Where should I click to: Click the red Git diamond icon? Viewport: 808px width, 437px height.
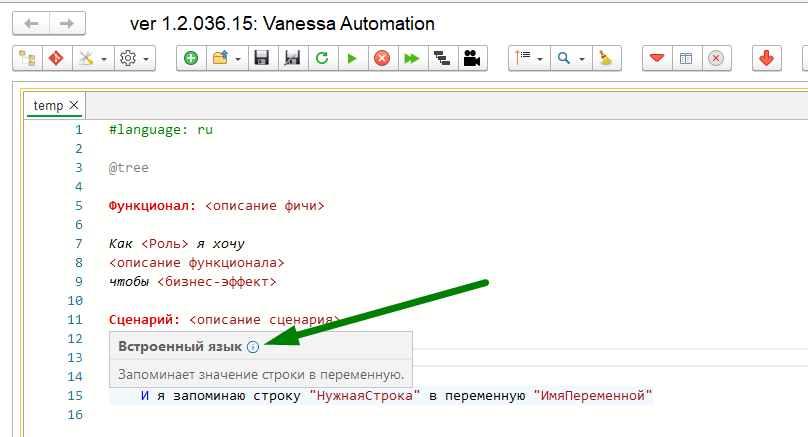[57, 58]
